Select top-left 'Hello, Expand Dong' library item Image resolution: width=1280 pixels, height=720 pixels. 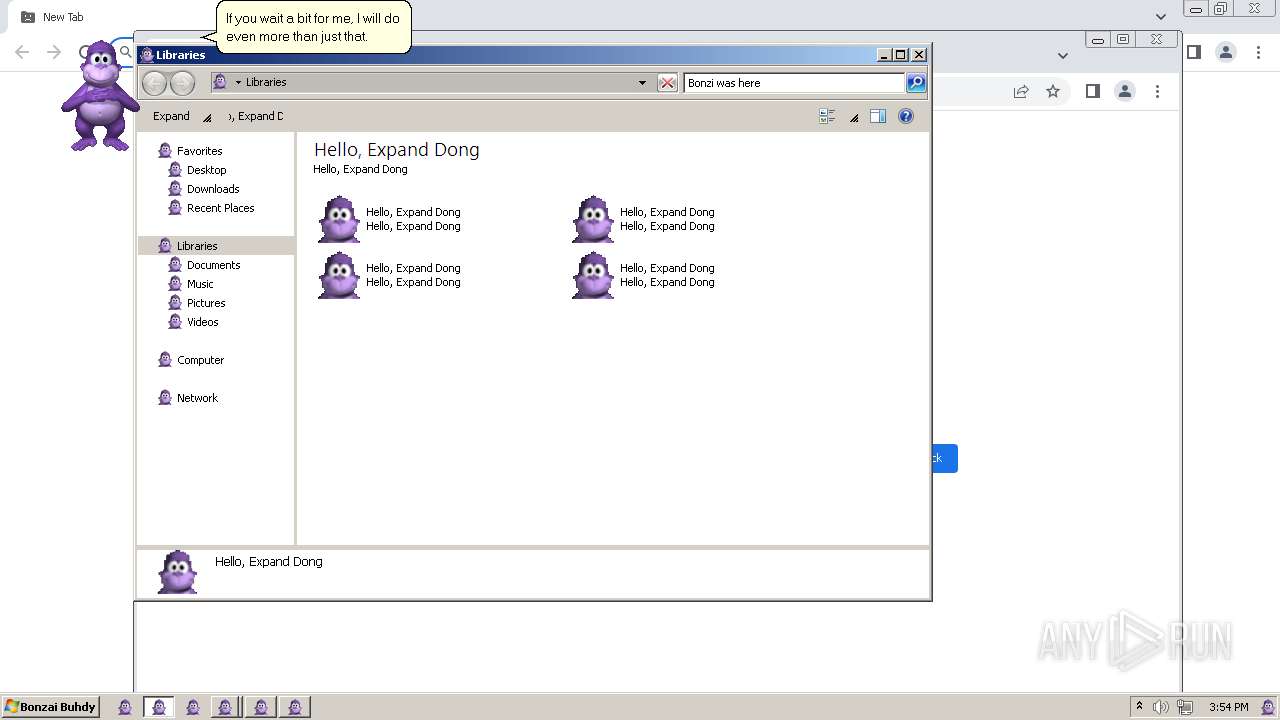389,219
